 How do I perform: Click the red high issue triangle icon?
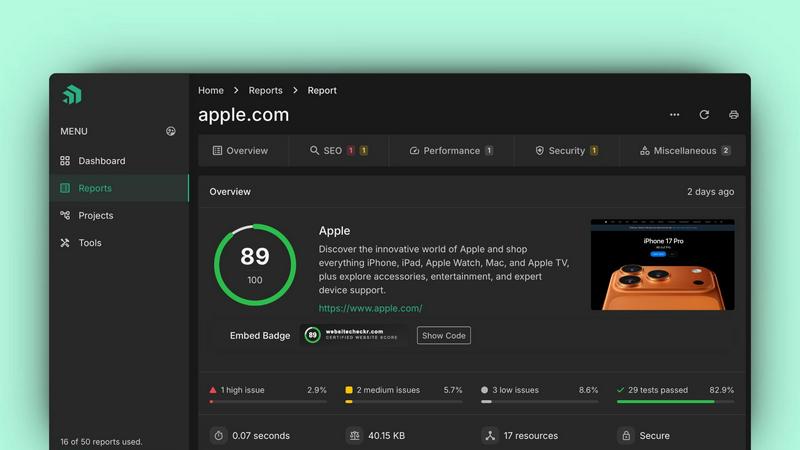(213, 390)
